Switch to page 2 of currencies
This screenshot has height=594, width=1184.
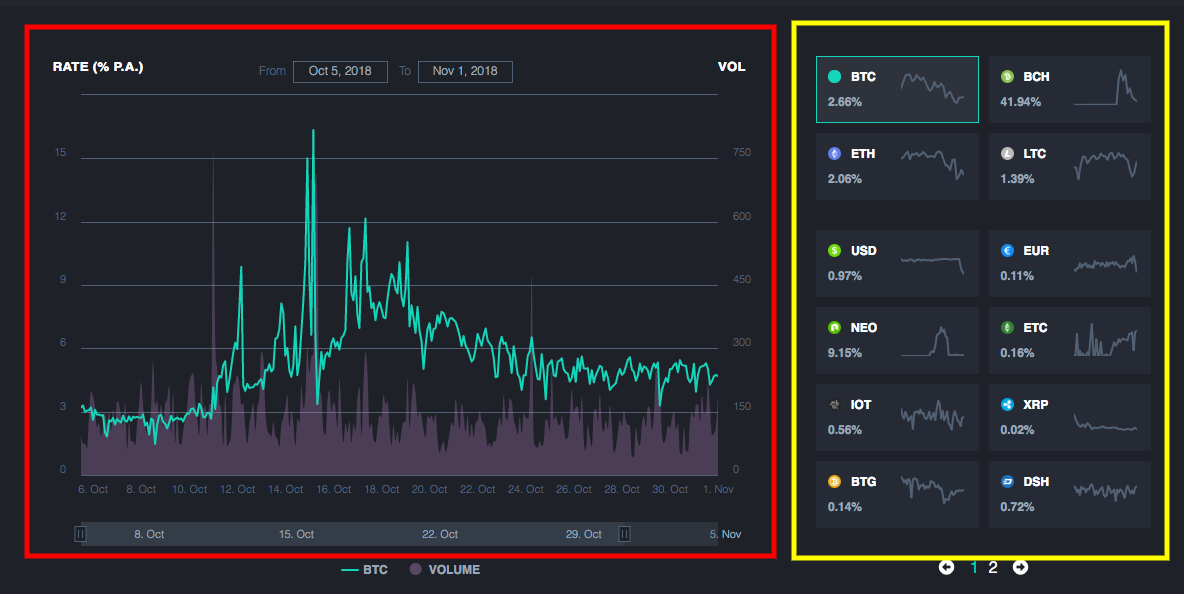click(993, 568)
